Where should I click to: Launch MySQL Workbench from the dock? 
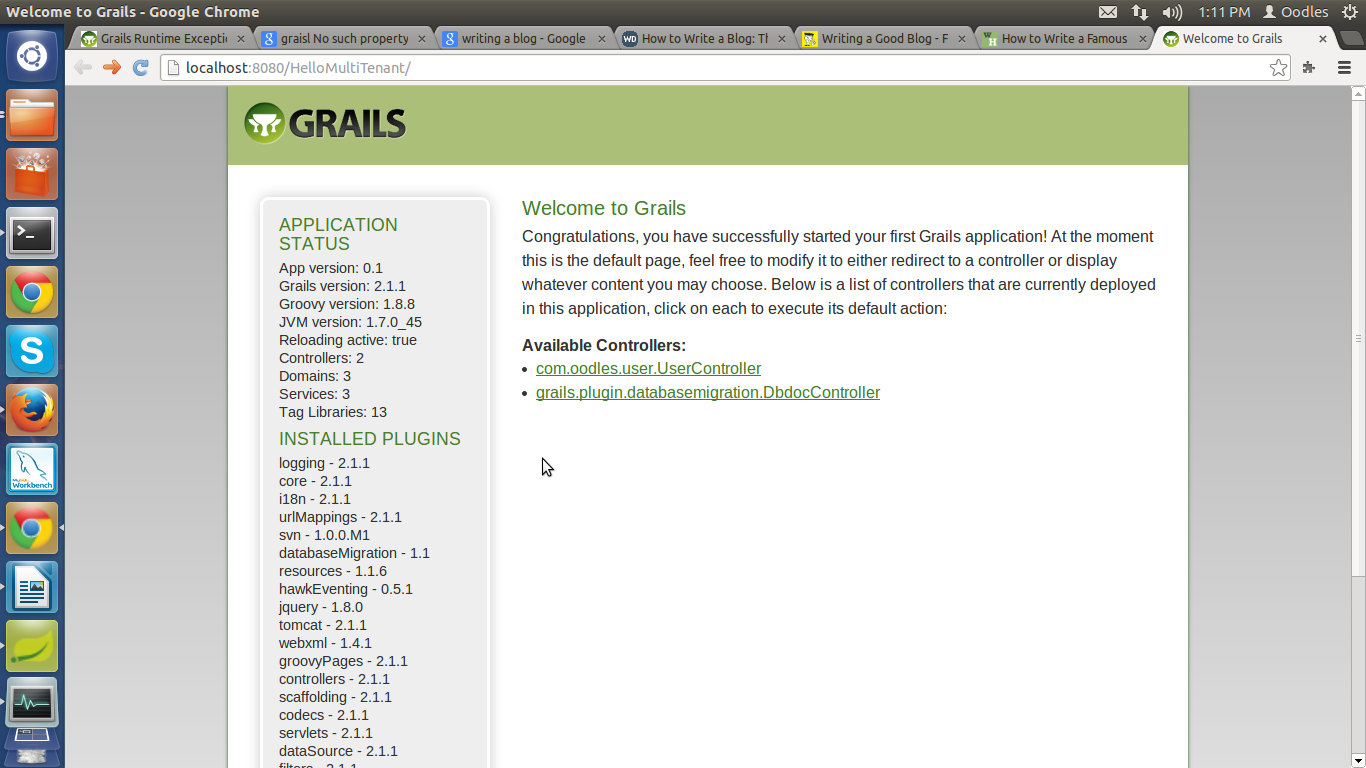[x=32, y=469]
